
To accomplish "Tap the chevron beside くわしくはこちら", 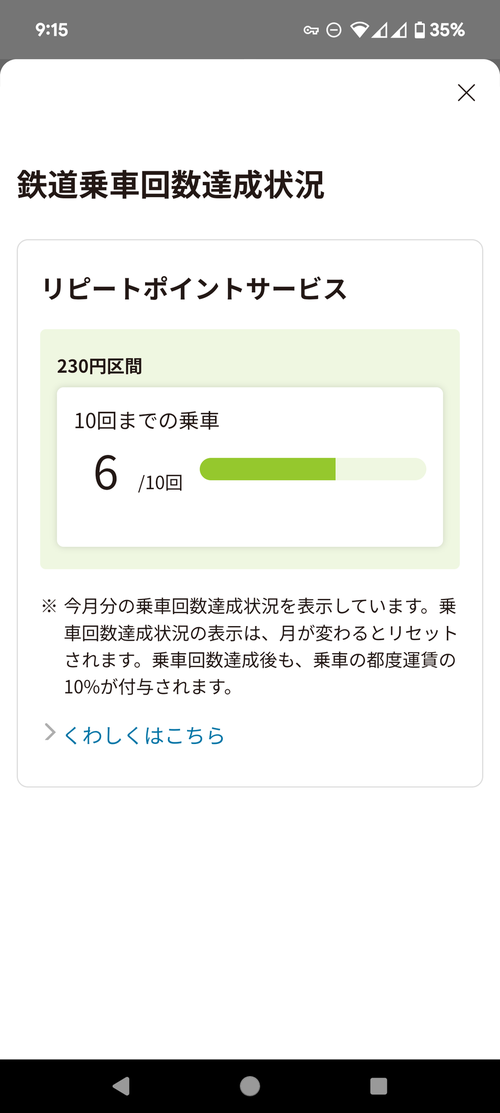I will [50, 733].
